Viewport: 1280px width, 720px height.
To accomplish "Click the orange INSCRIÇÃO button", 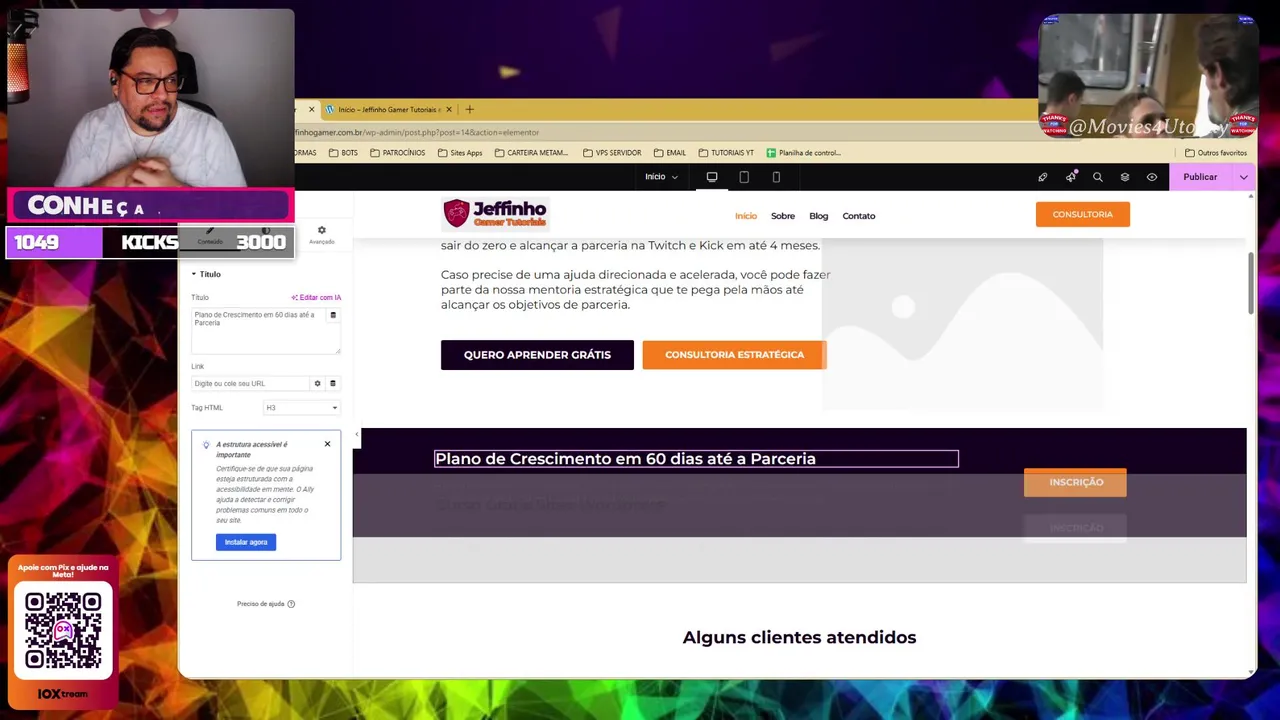I will tap(1076, 482).
